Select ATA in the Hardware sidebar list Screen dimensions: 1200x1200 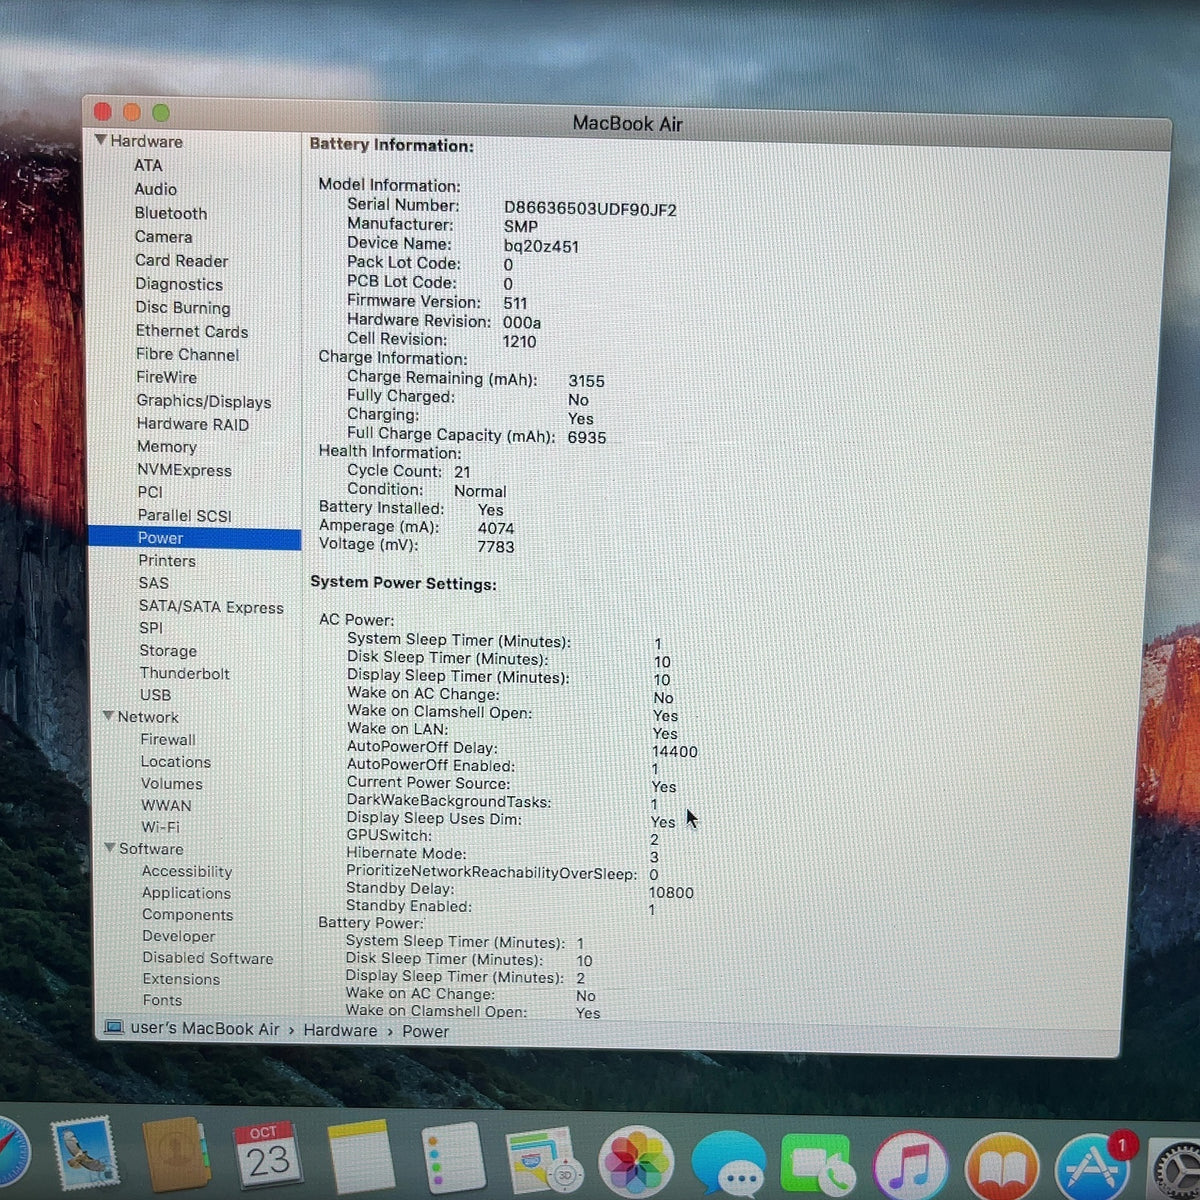pyautogui.click(x=148, y=165)
